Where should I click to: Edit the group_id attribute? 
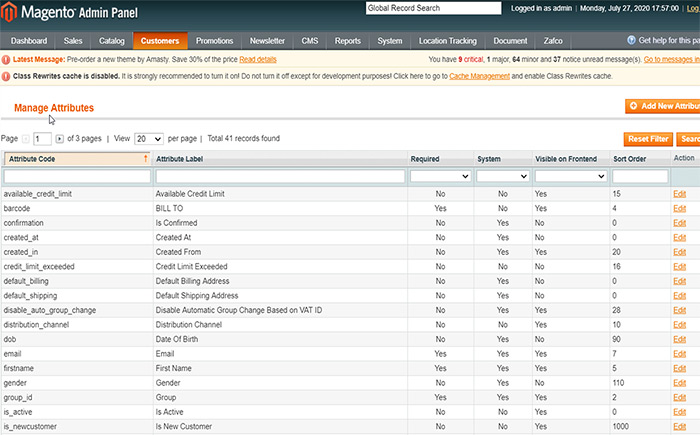[x=679, y=397]
